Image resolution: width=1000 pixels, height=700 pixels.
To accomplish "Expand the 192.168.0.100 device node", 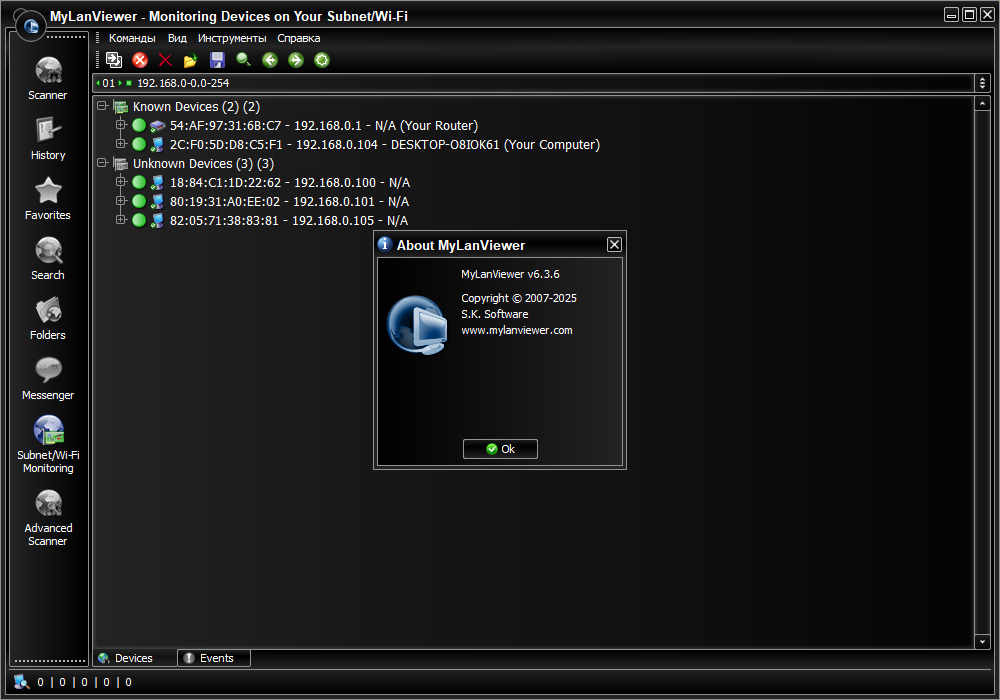I will [121, 182].
